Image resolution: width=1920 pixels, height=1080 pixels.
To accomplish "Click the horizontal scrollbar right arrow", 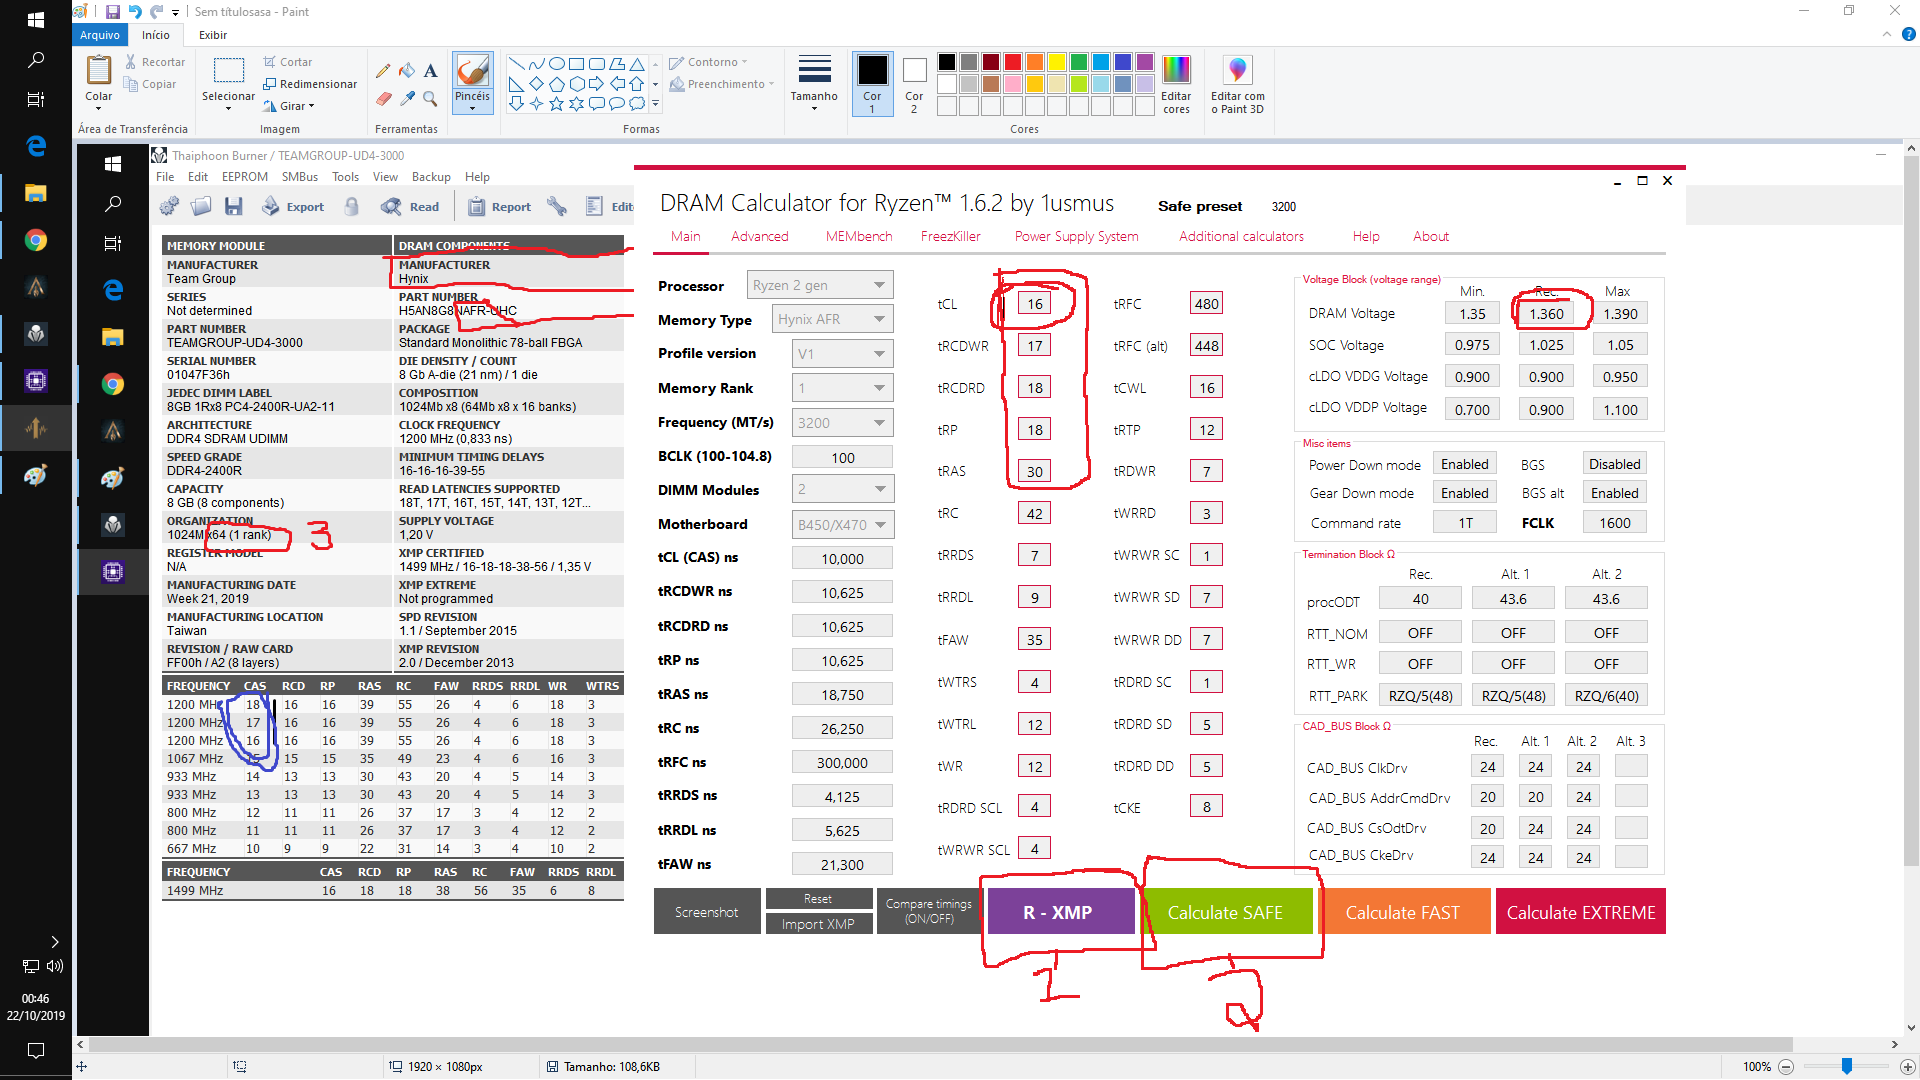I will click(1894, 1045).
